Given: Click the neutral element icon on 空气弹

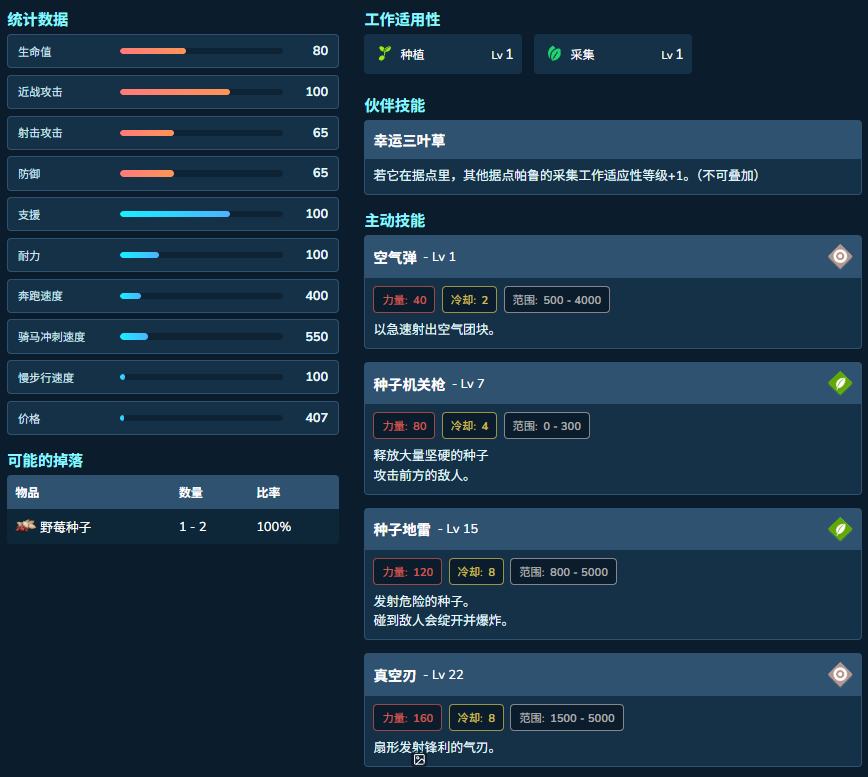Looking at the screenshot, I should [840, 256].
